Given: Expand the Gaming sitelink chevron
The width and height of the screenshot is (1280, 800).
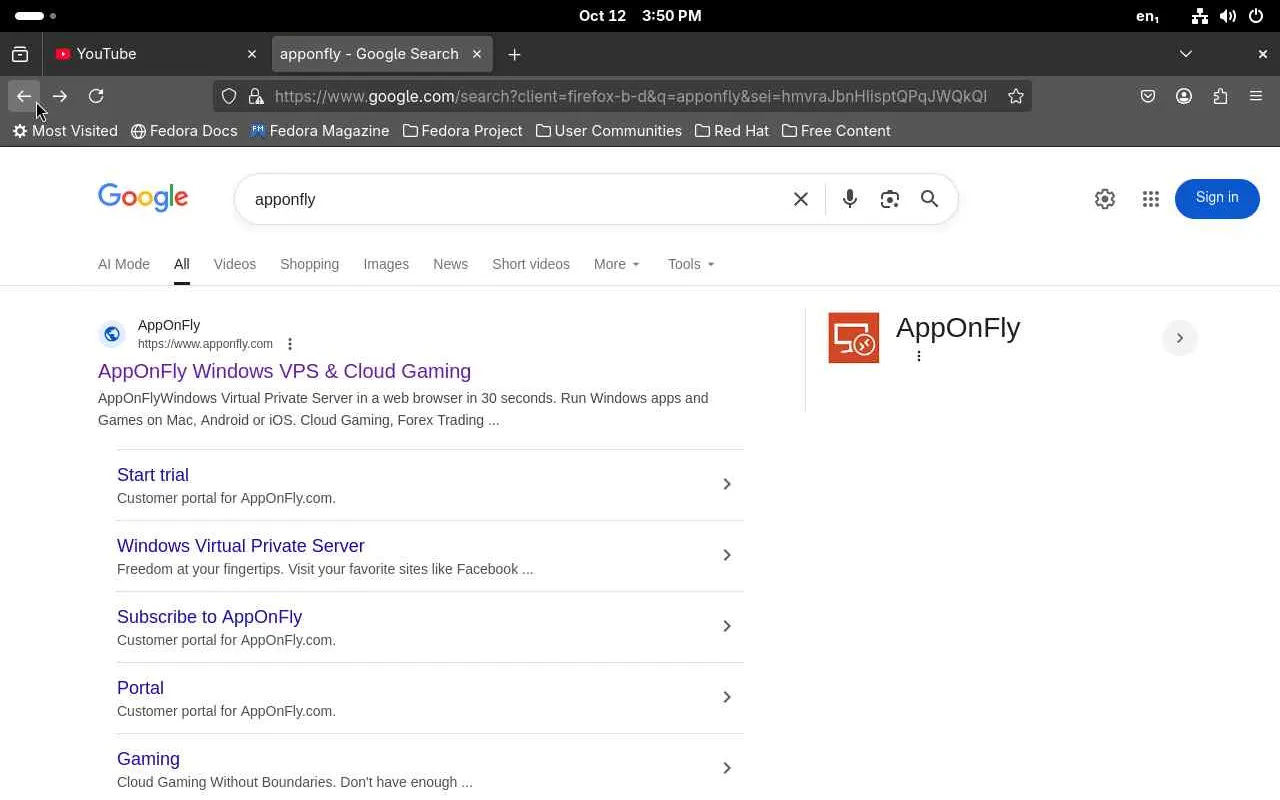Looking at the screenshot, I should point(727,768).
